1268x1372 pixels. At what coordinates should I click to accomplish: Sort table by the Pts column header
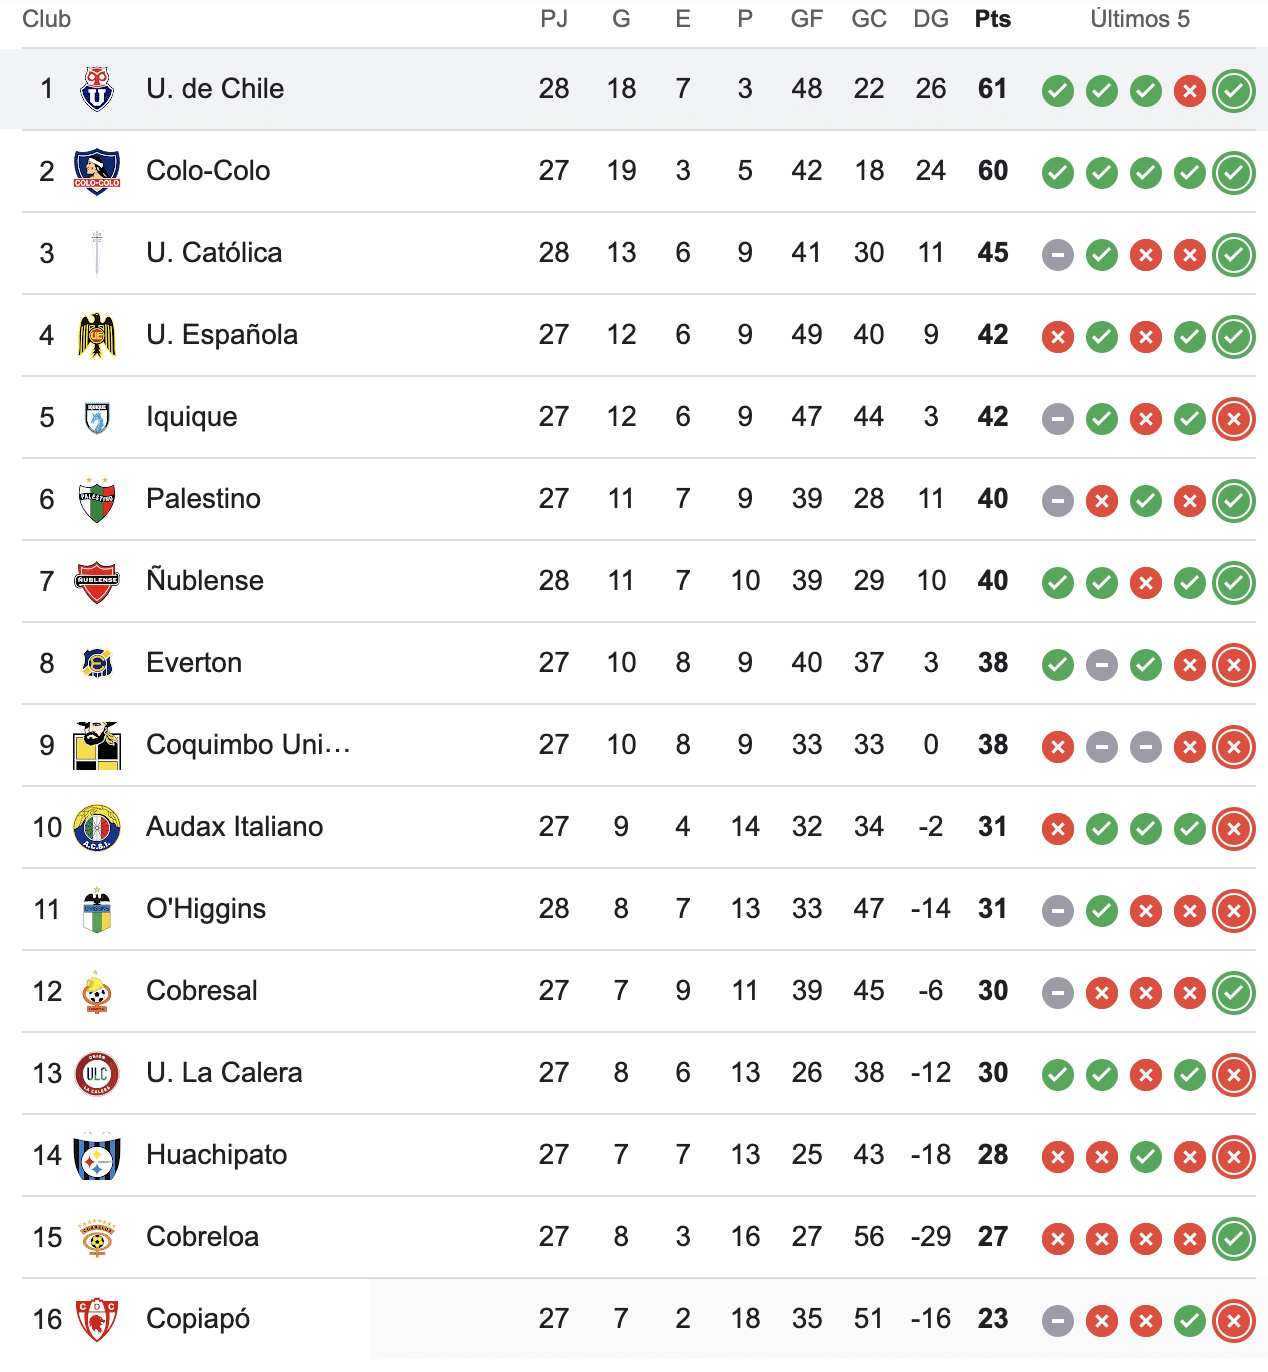coord(992,19)
